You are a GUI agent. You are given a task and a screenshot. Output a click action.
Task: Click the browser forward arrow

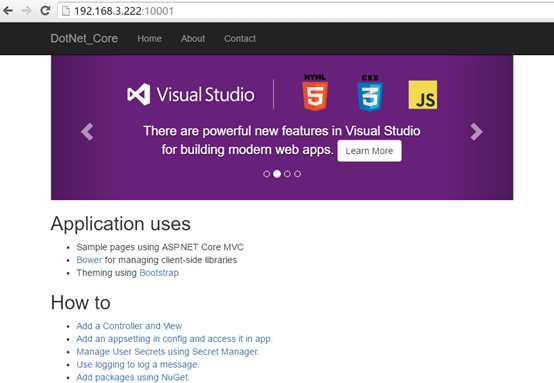pyautogui.click(x=27, y=11)
